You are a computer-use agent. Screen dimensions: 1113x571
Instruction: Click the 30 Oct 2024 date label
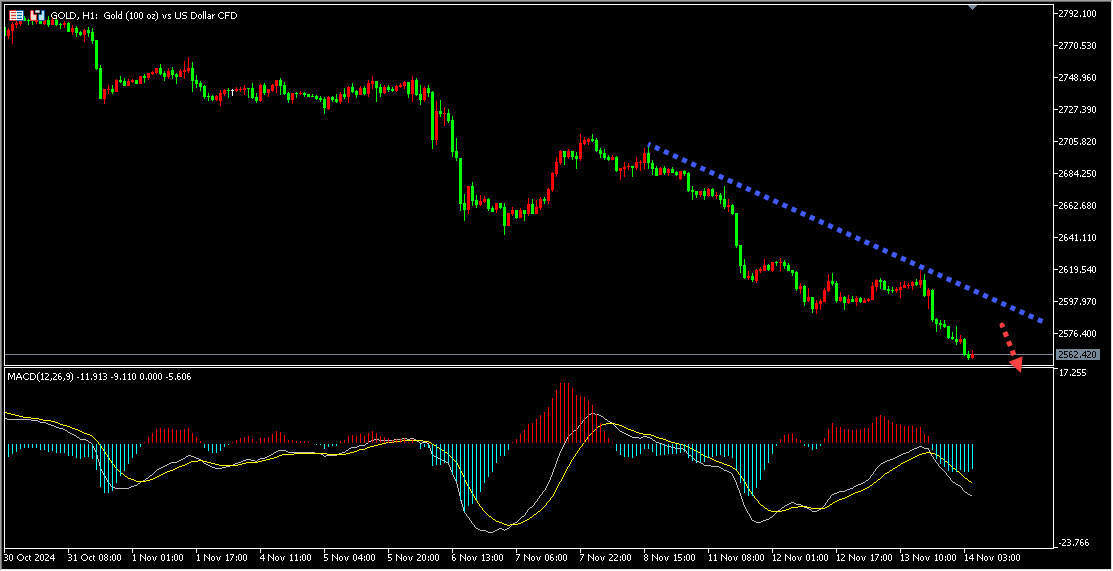[30, 557]
